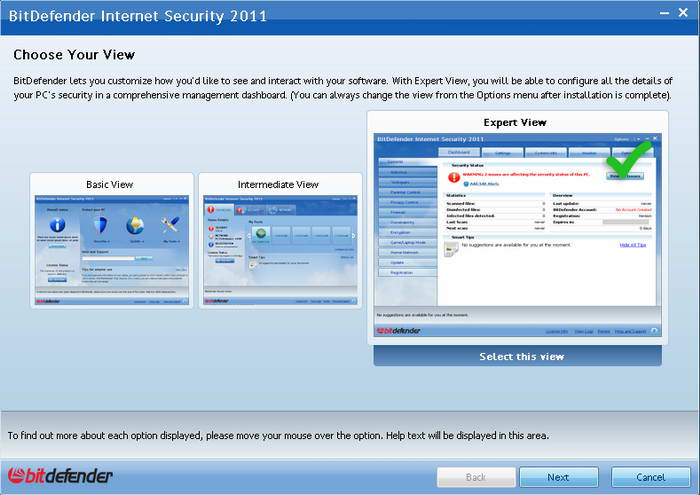Click the Intermediate View label

click(278, 184)
